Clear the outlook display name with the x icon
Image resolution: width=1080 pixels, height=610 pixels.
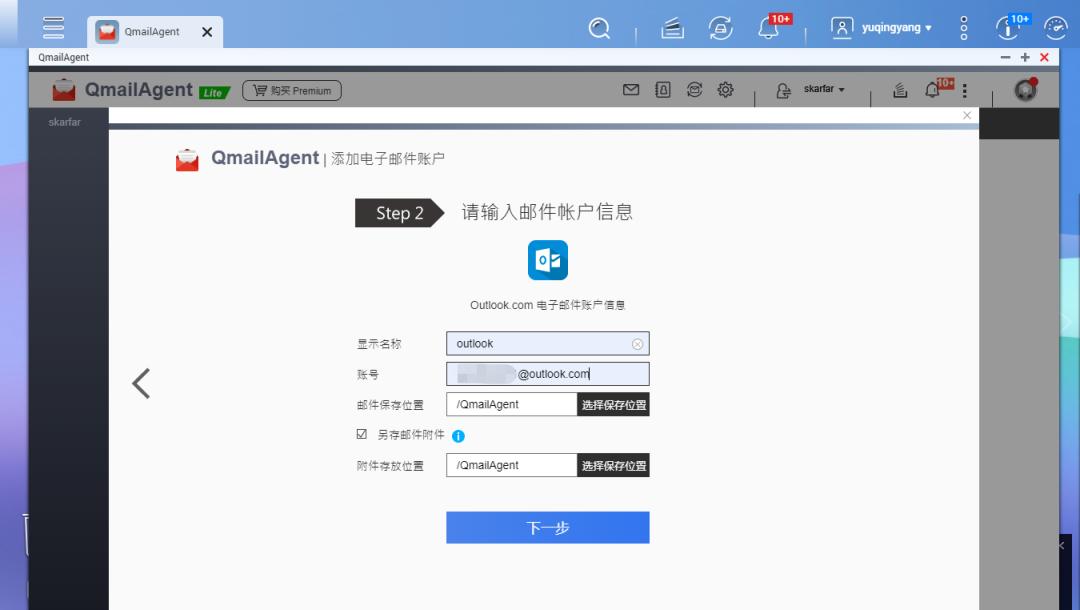[638, 343]
